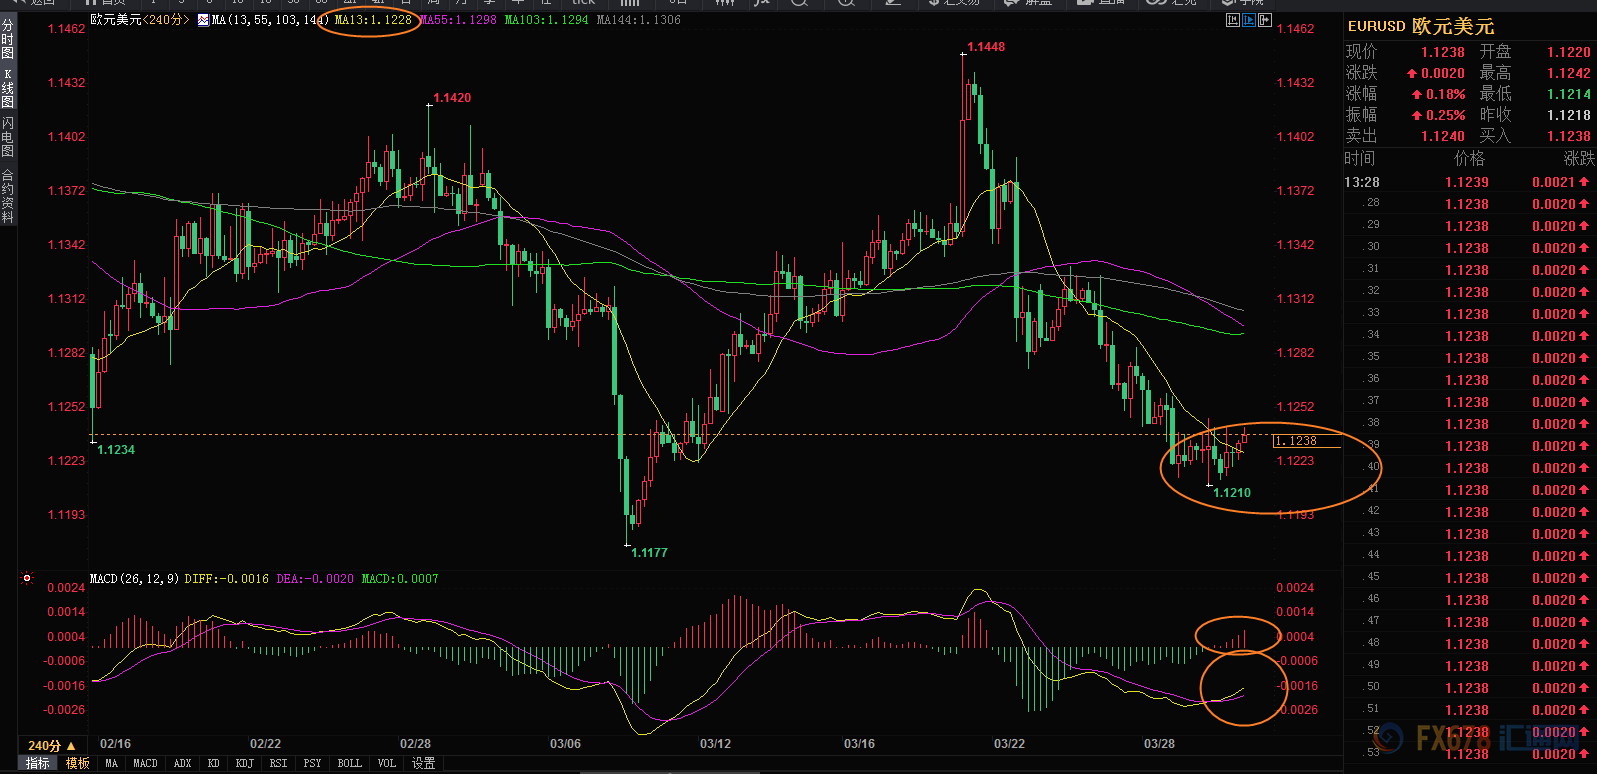Image resolution: width=1597 pixels, height=774 pixels.
Task: Select the RSI indicator
Action: pos(279,763)
